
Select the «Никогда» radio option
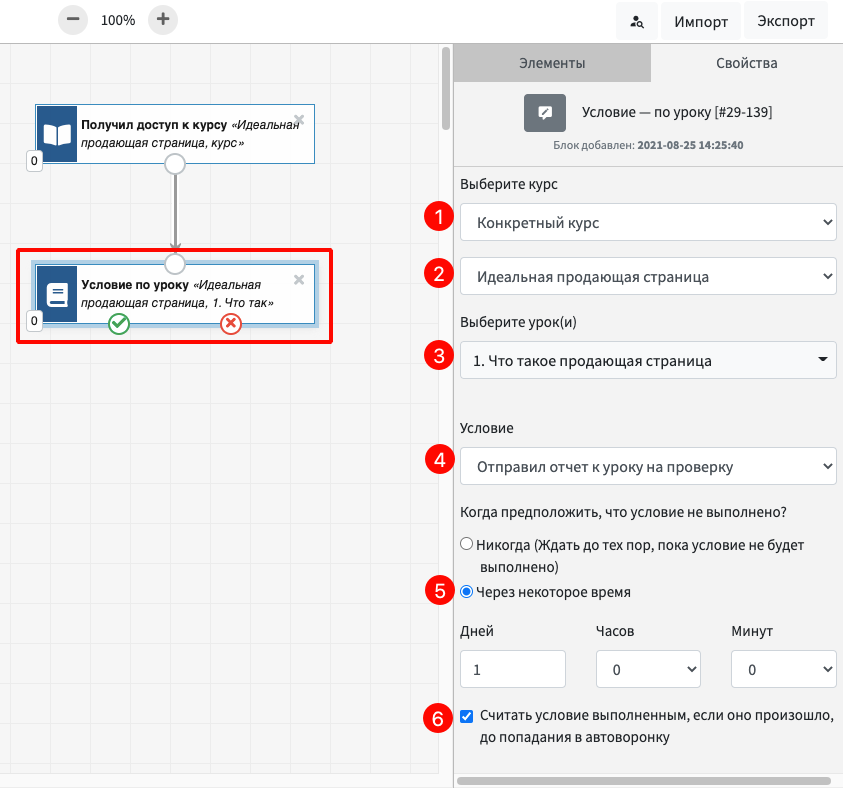point(466,545)
